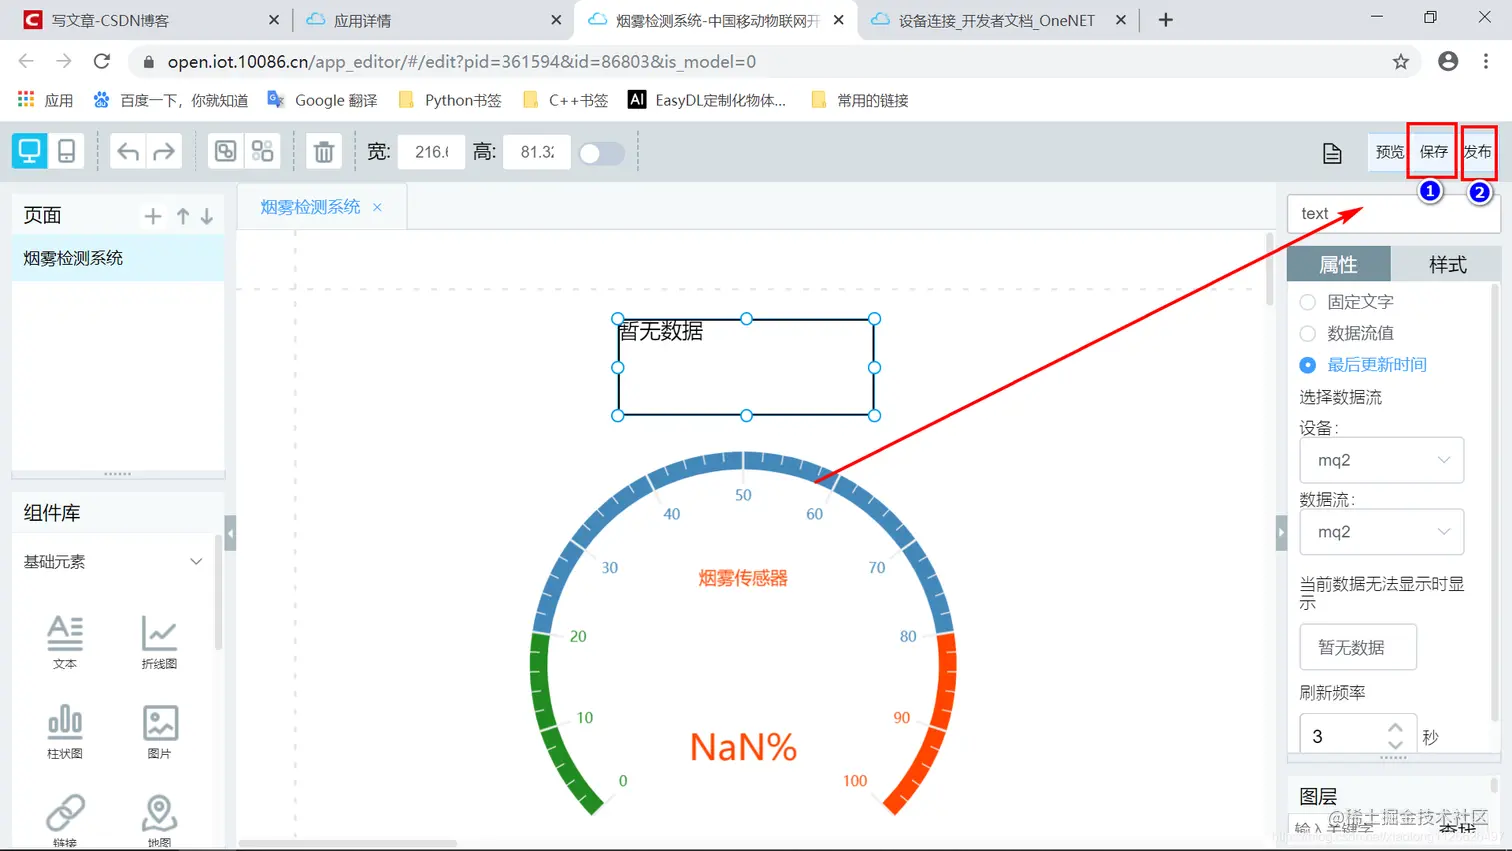The image size is (1512, 851).
Task: Click the 暂无数据 placeholder text input
Action: (1358, 647)
